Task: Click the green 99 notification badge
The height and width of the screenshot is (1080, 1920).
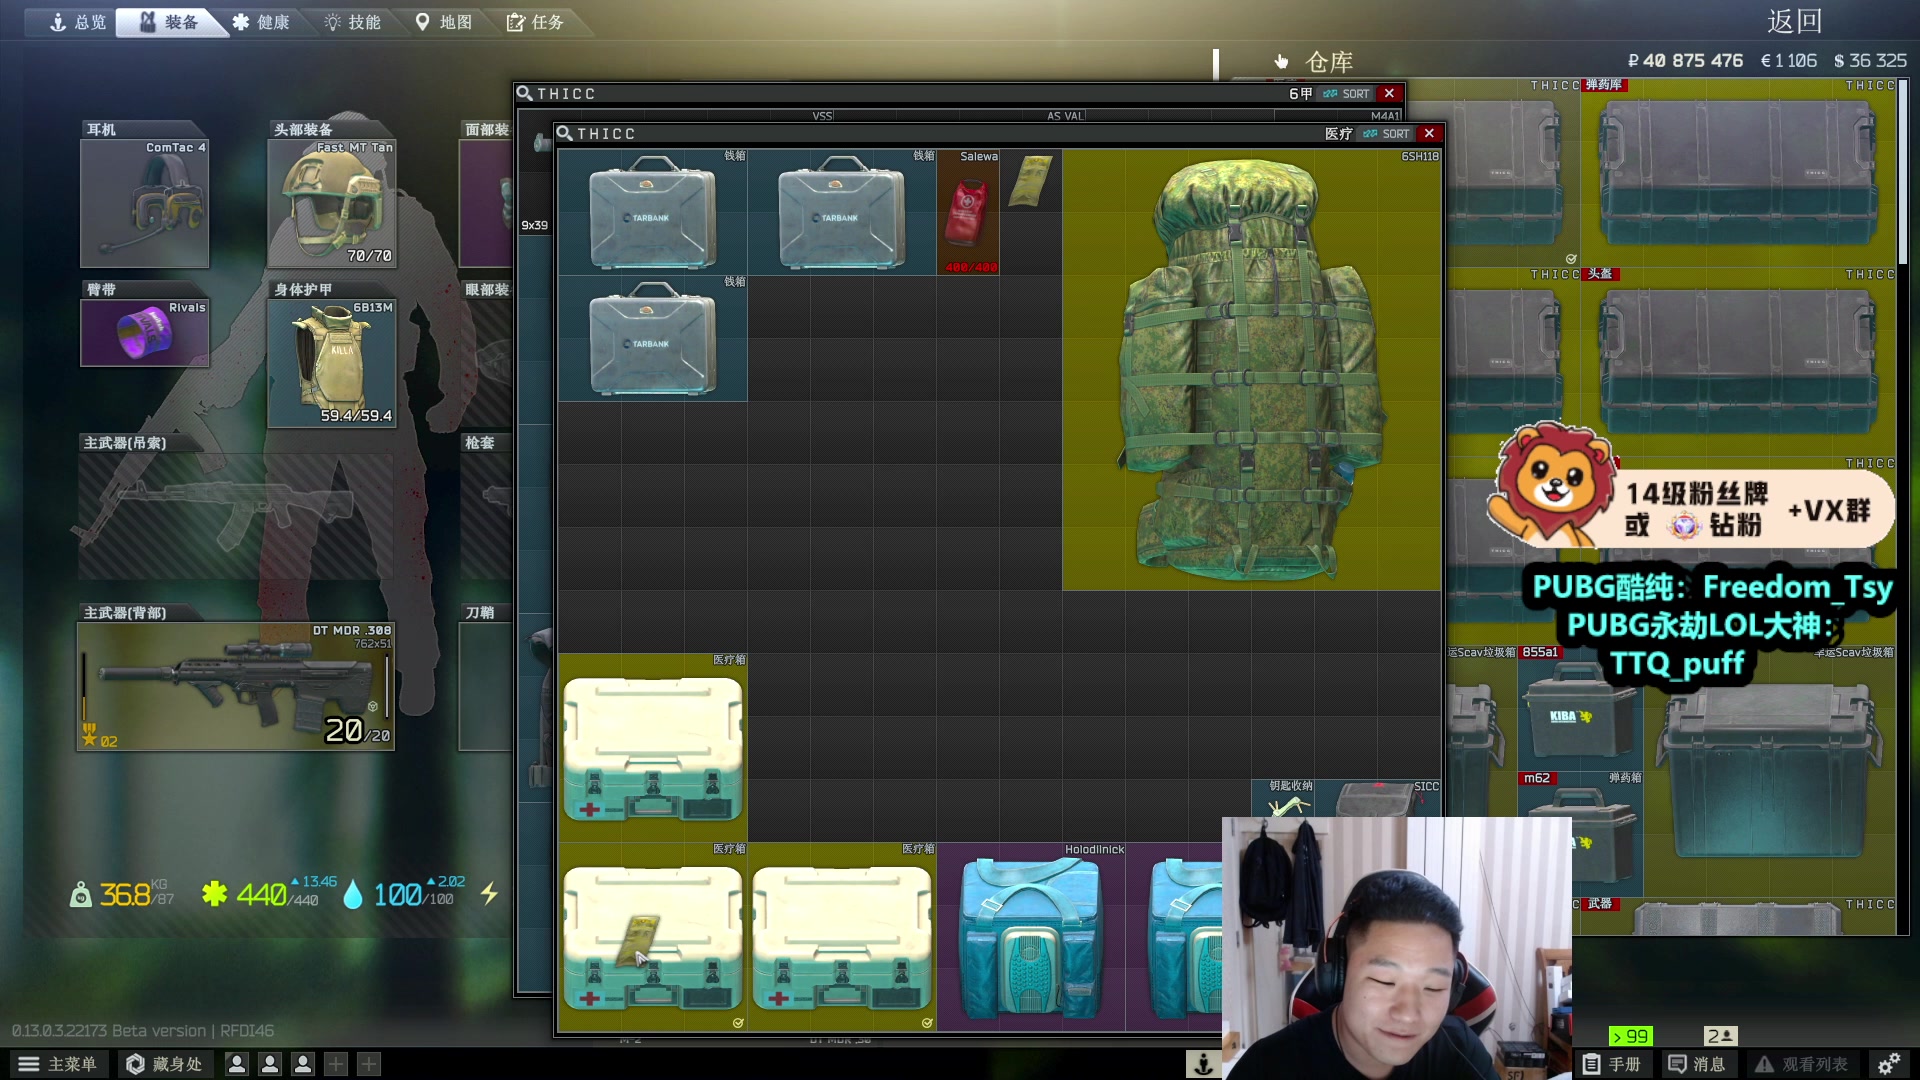Action: point(1630,1036)
